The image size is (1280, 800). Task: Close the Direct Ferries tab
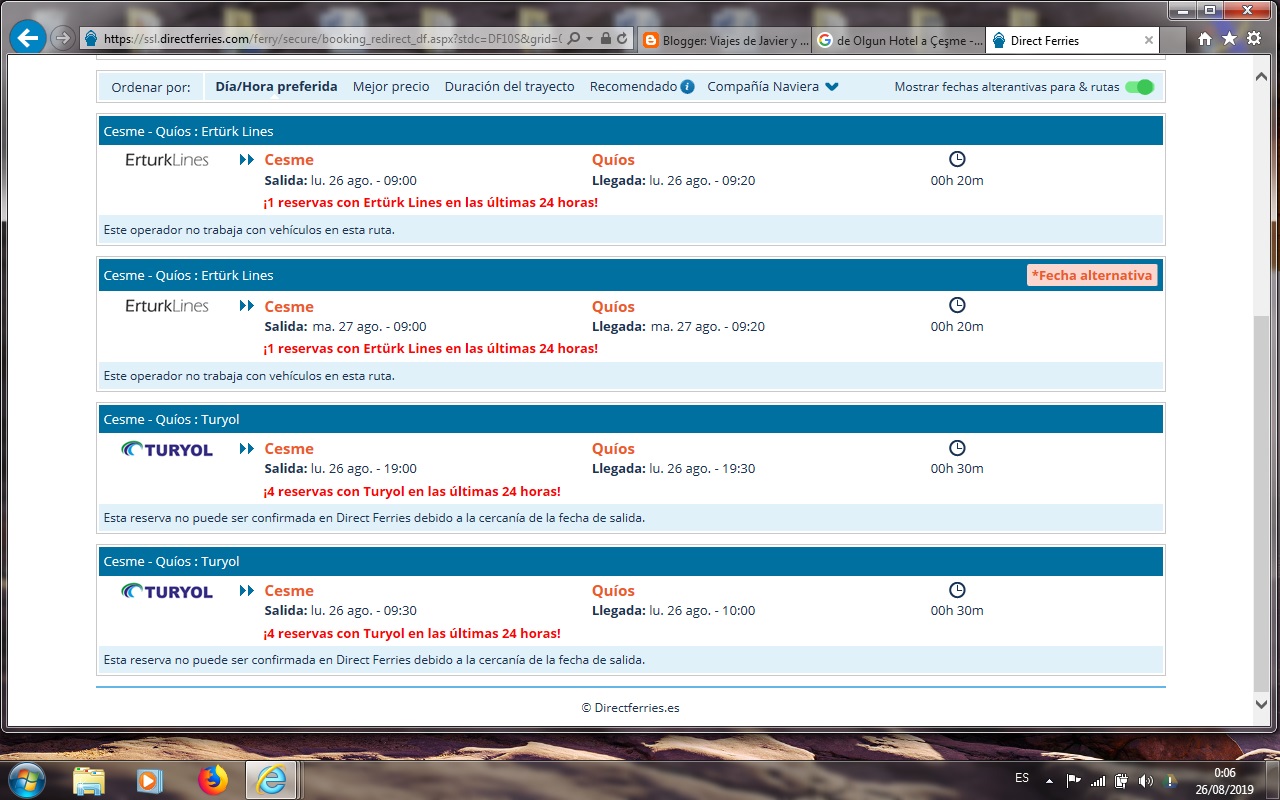click(x=1149, y=40)
